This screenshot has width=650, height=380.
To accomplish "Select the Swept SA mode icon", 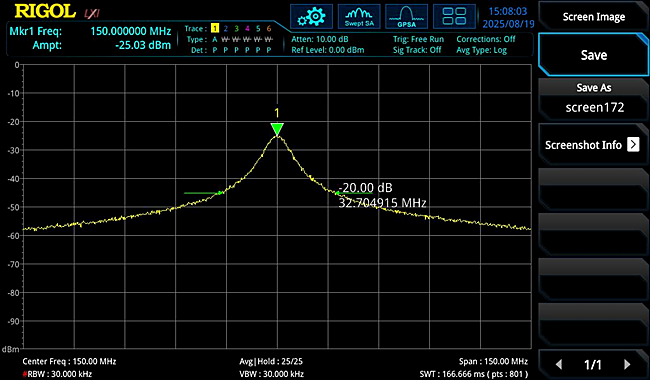I will (x=359, y=17).
